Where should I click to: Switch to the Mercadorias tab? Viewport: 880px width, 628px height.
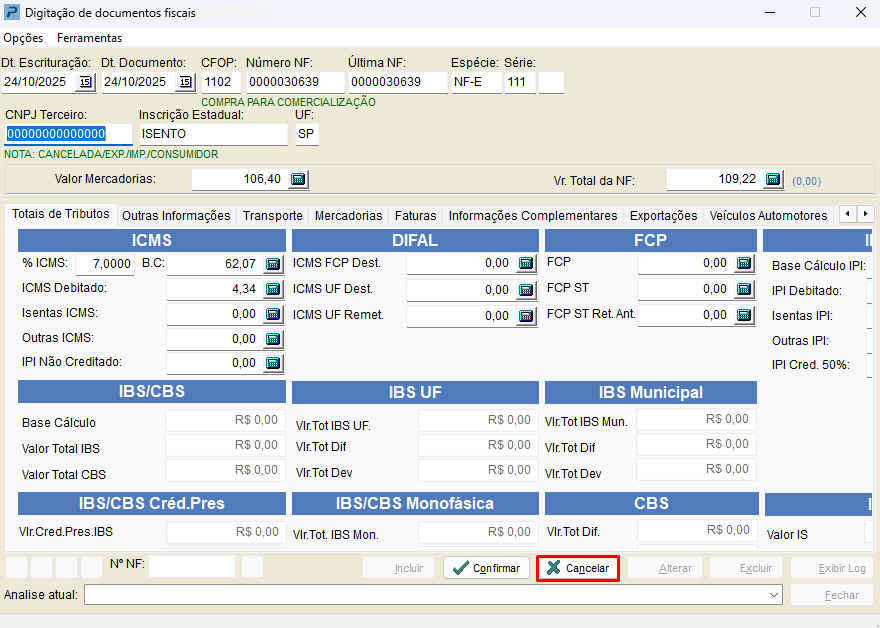(x=348, y=215)
